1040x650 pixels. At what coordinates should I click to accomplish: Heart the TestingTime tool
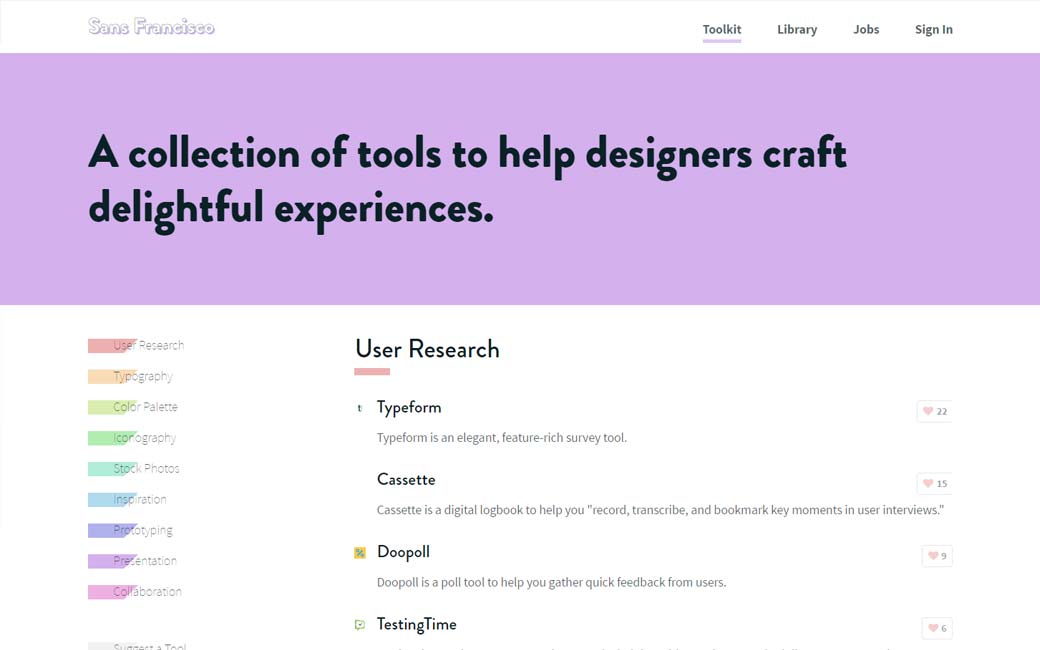(x=936, y=628)
